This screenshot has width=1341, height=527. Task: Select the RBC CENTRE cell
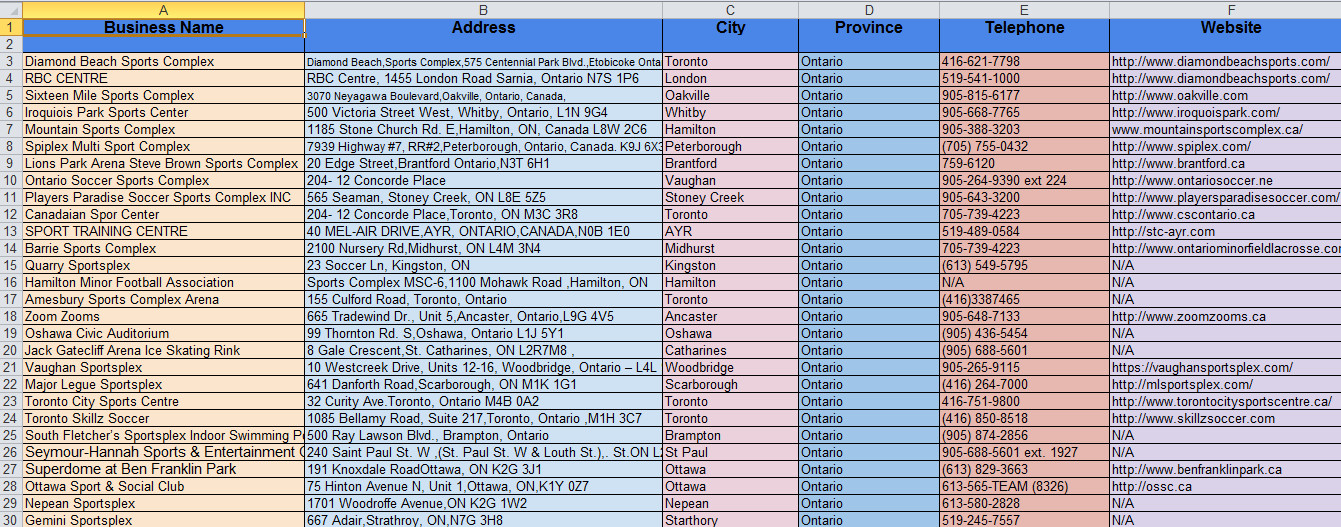click(x=164, y=79)
